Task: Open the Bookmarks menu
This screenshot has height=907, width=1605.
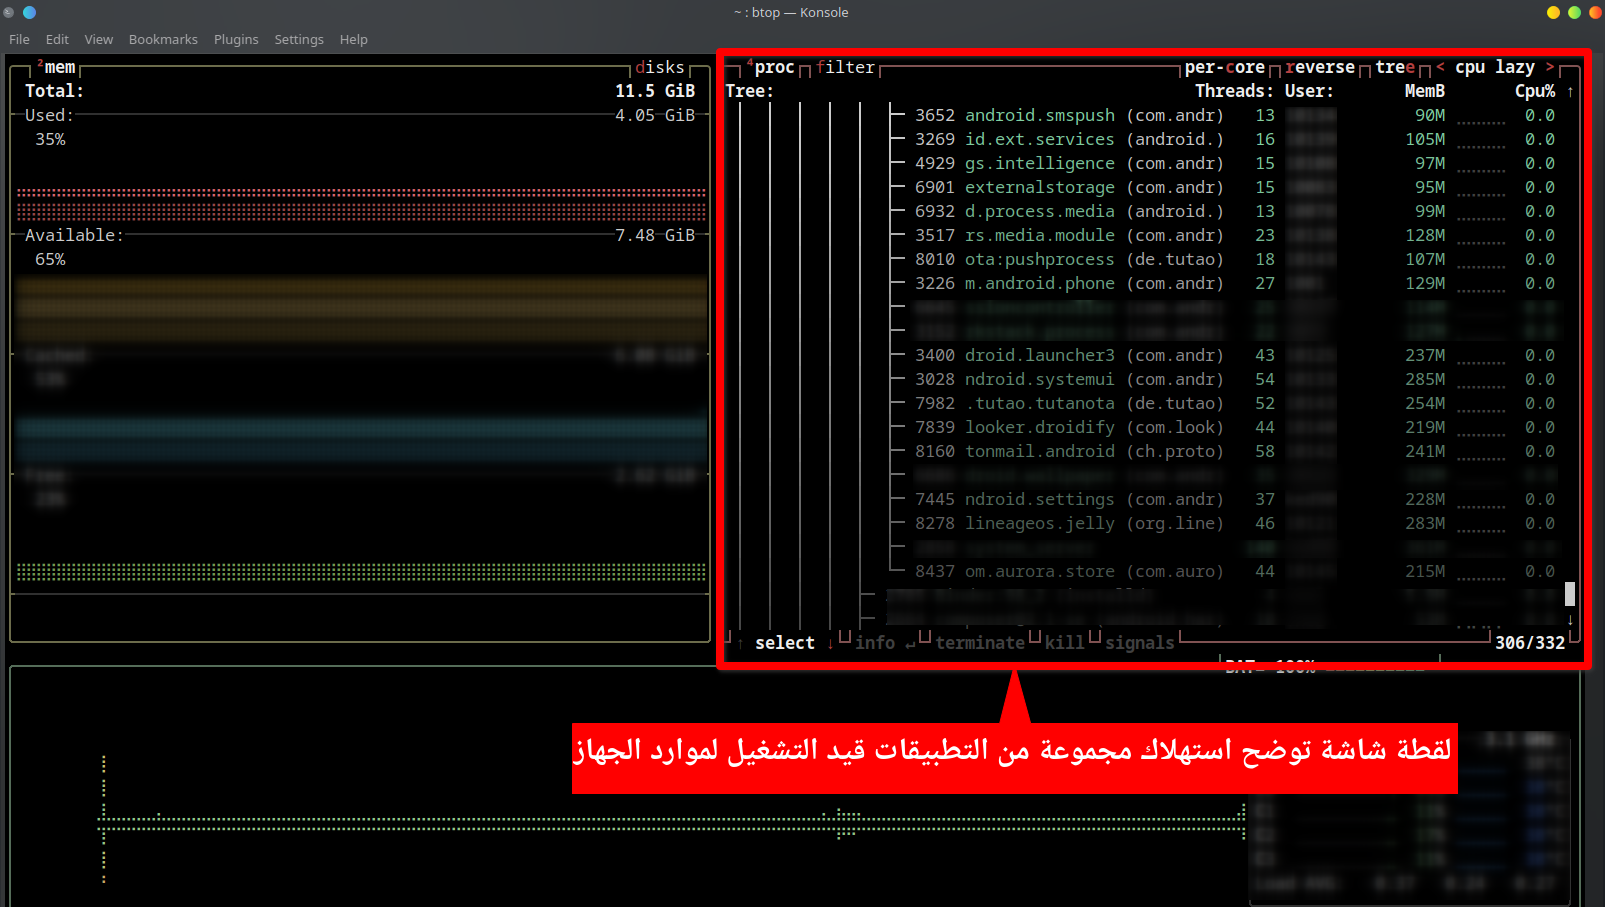Action: click(163, 39)
